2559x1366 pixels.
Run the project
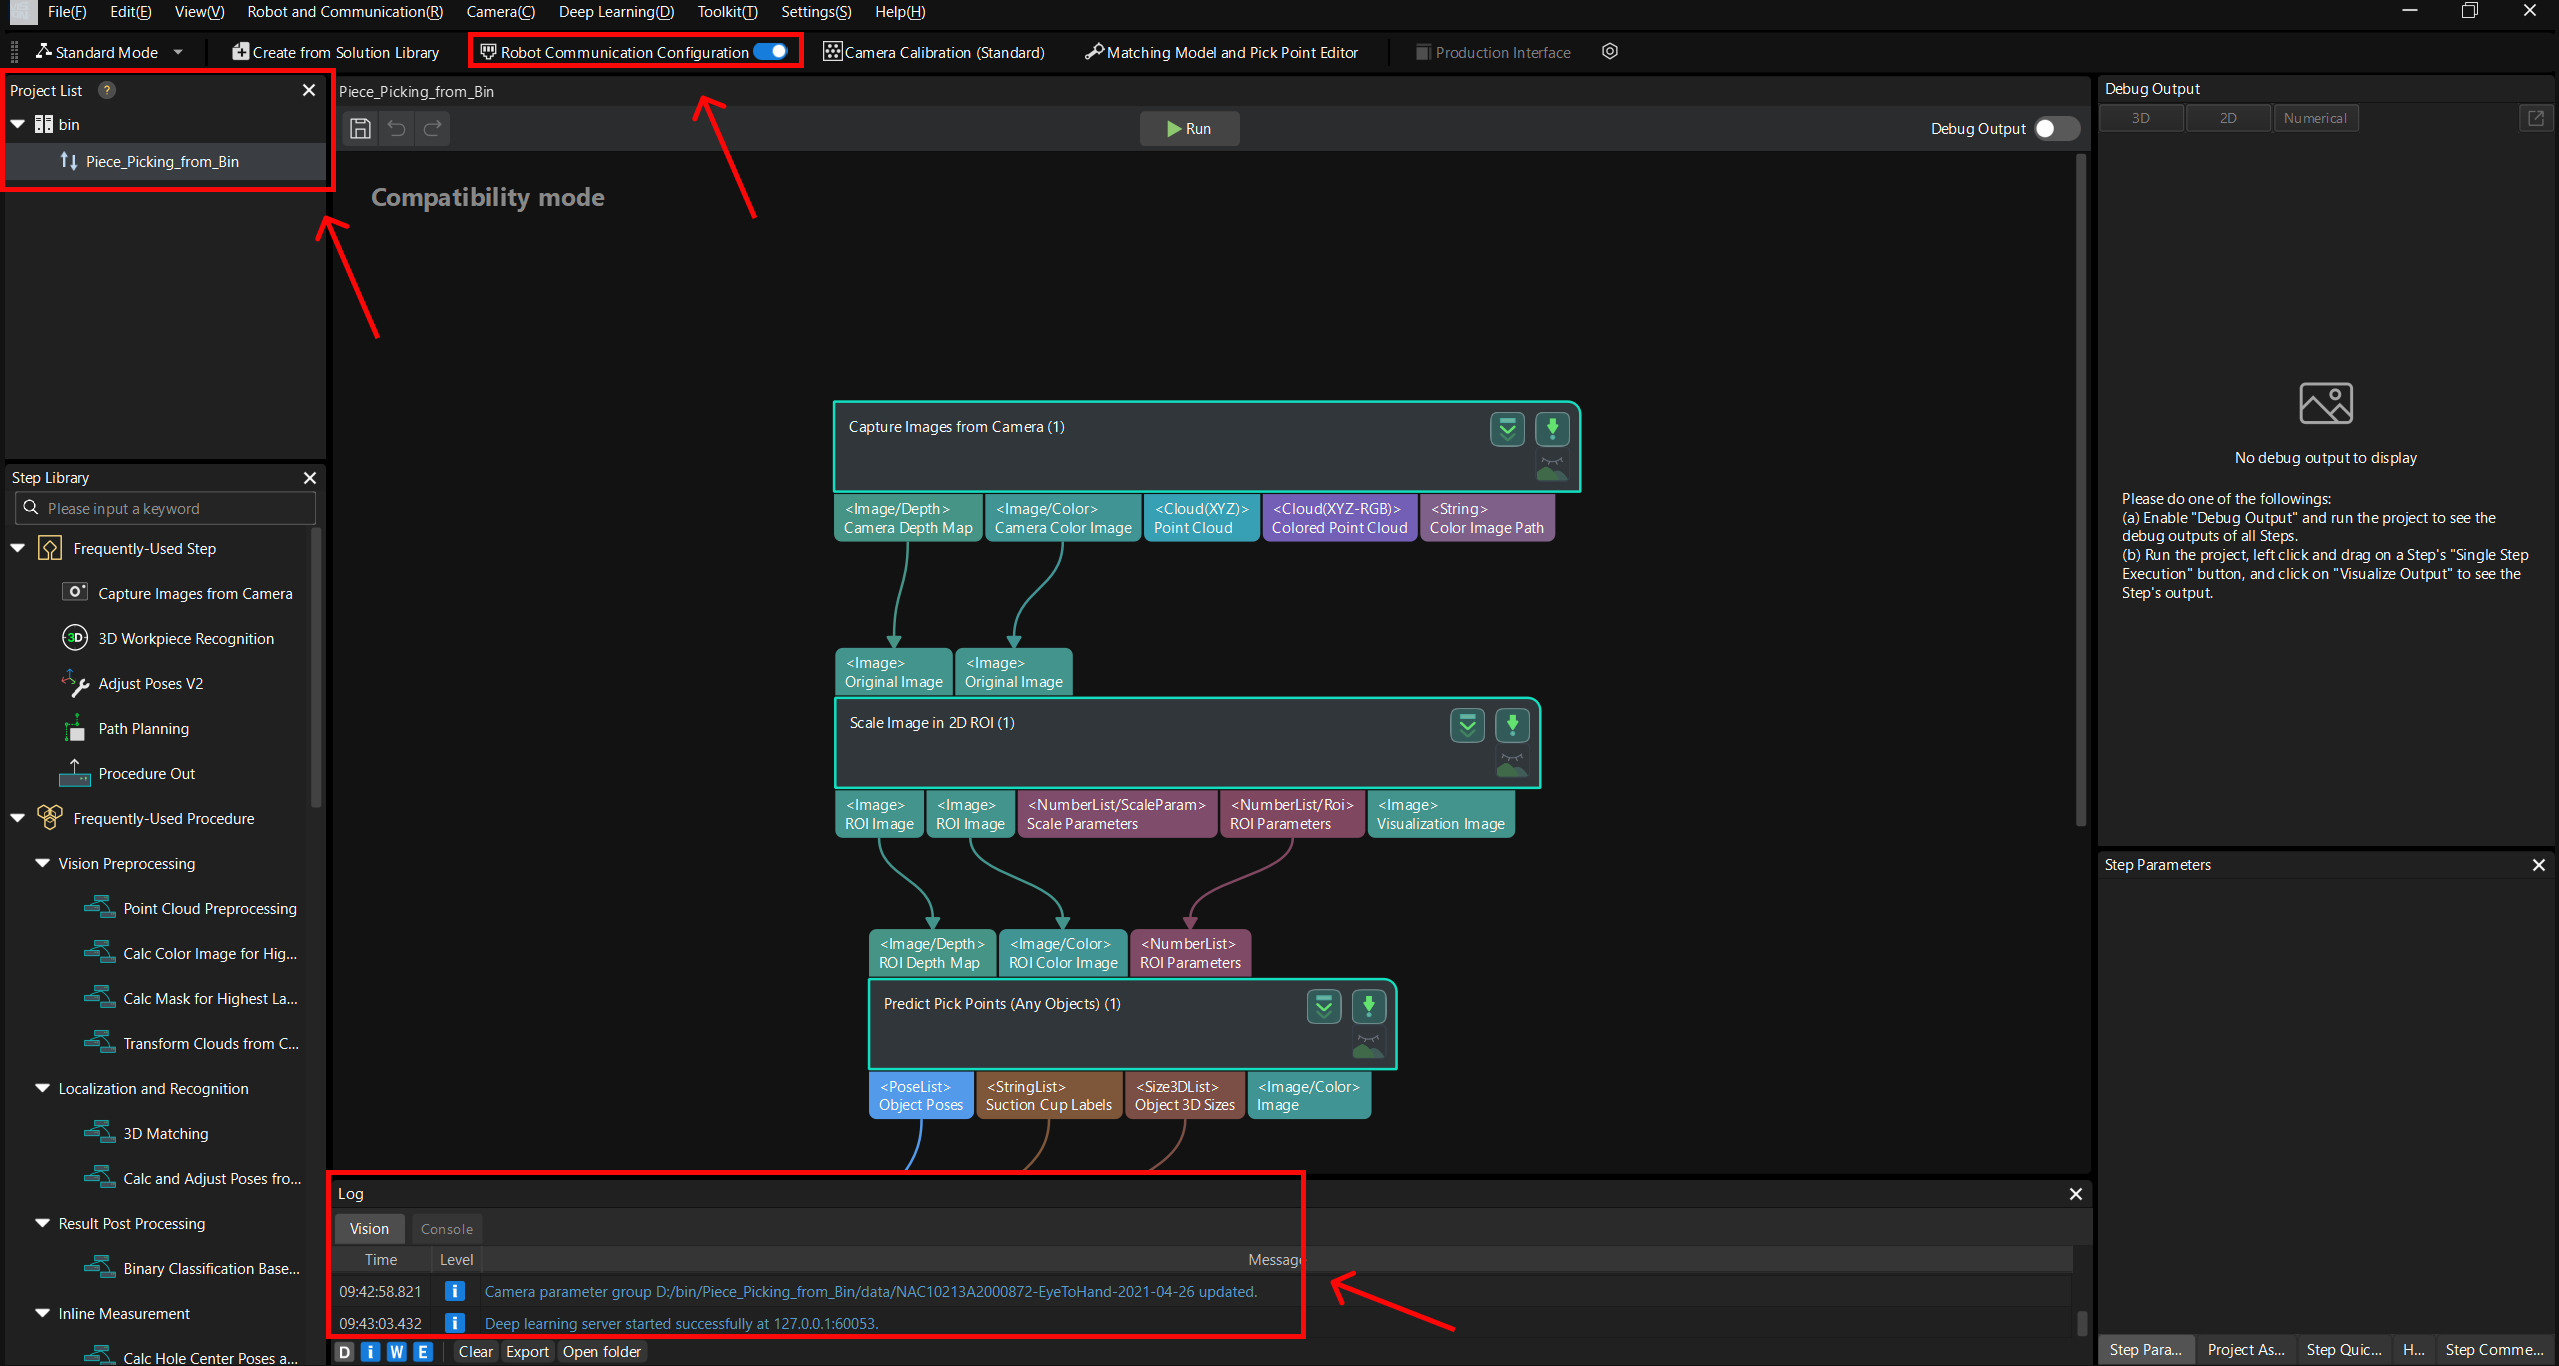pyautogui.click(x=1189, y=129)
